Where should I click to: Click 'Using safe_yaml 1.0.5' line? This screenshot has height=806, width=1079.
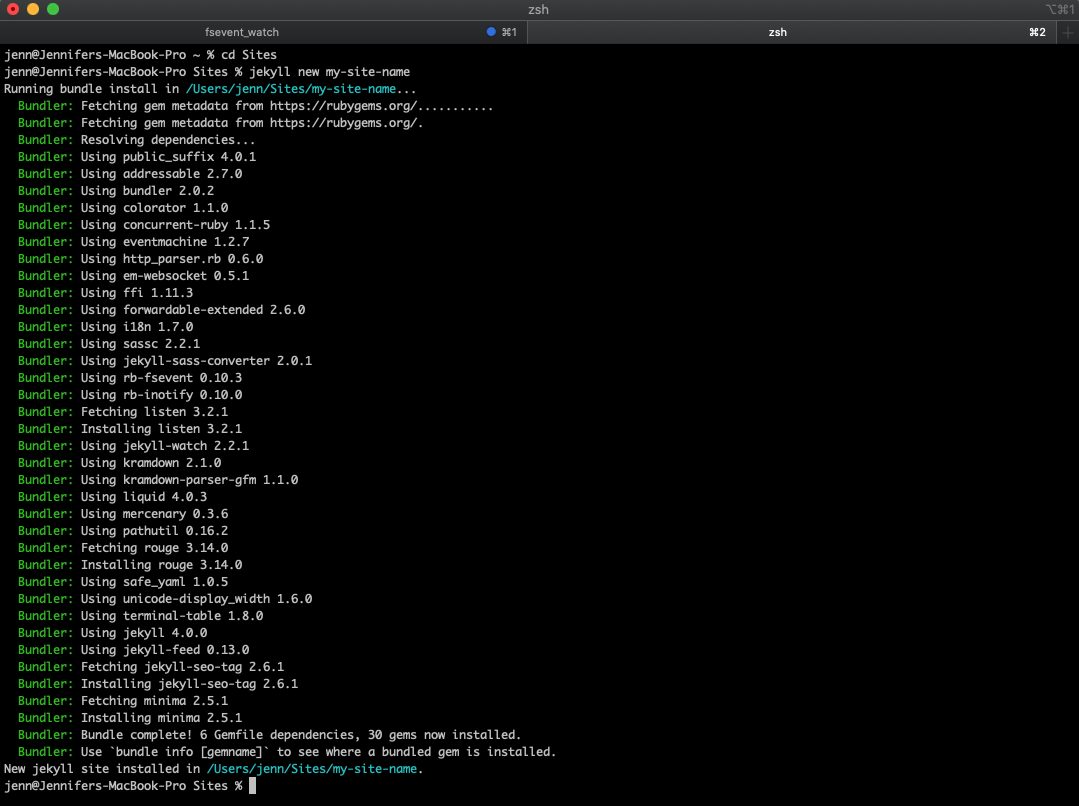[x=154, y=582]
